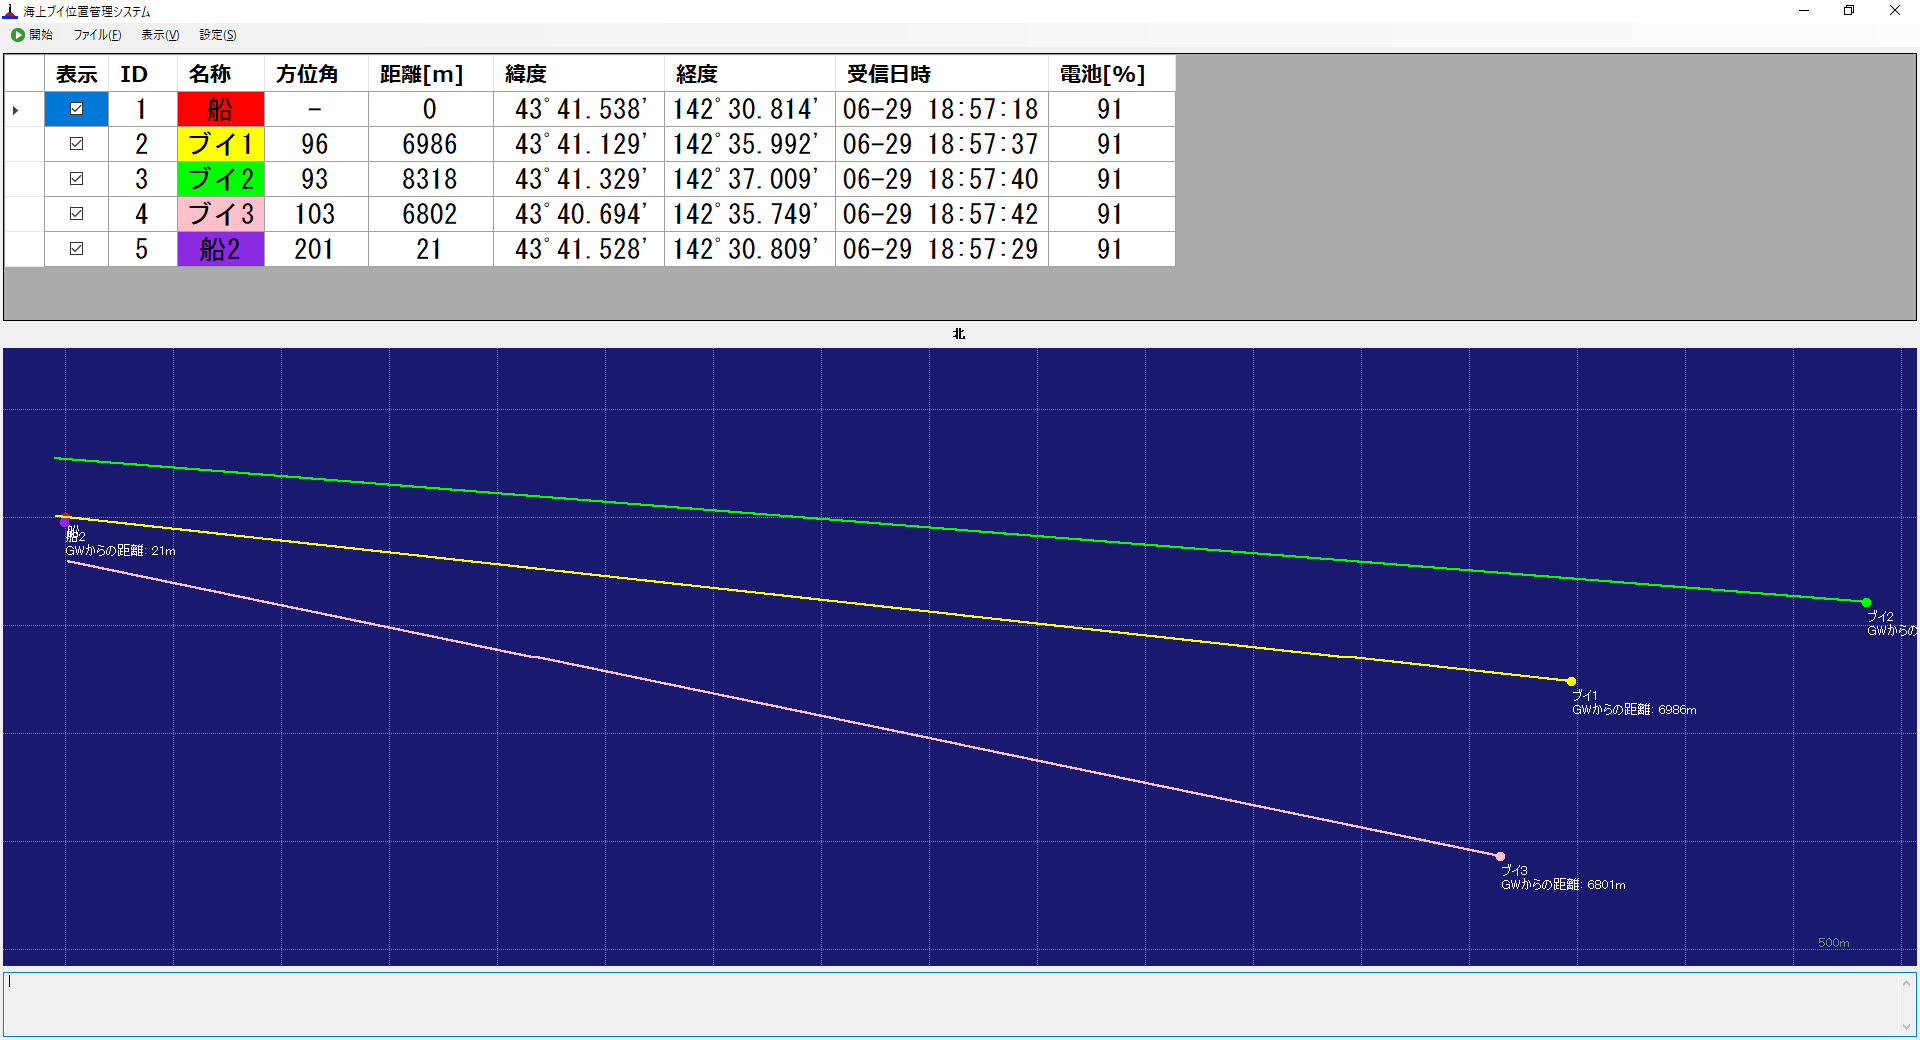Toggle display checkbox for ブイ1 row
The width and height of the screenshot is (1920, 1040).
coord(77,144)
